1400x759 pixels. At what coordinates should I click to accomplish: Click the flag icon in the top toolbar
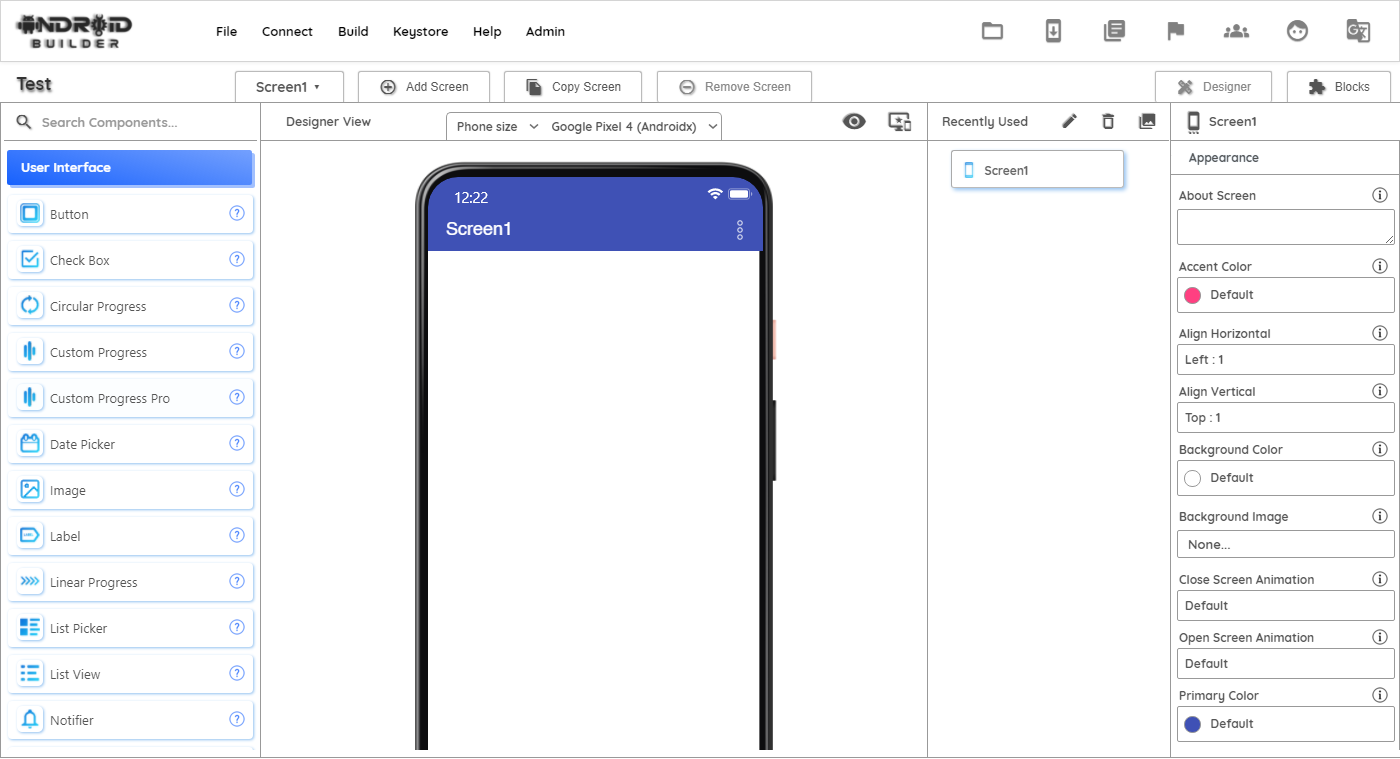click(x=1175, y=31)
